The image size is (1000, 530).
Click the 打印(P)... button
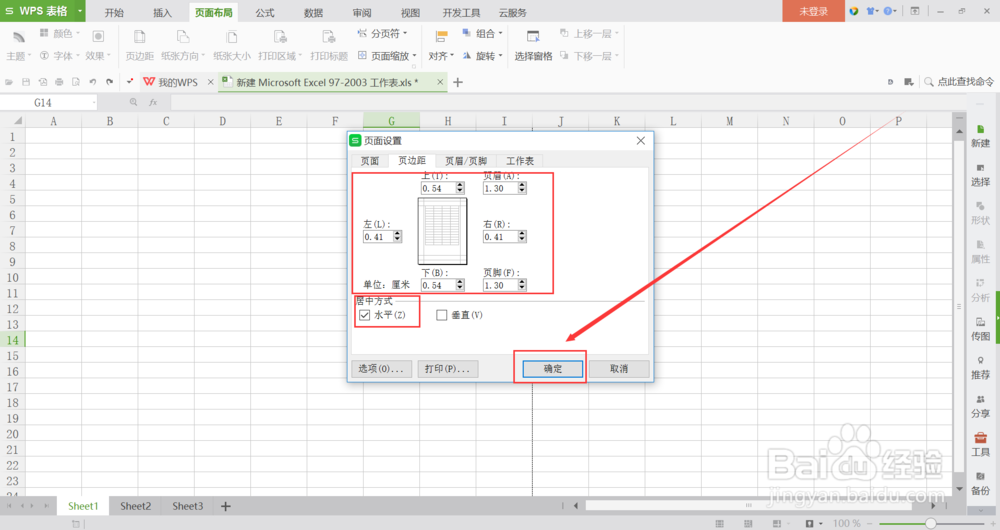pyautogui.click(x=448, y=369)
